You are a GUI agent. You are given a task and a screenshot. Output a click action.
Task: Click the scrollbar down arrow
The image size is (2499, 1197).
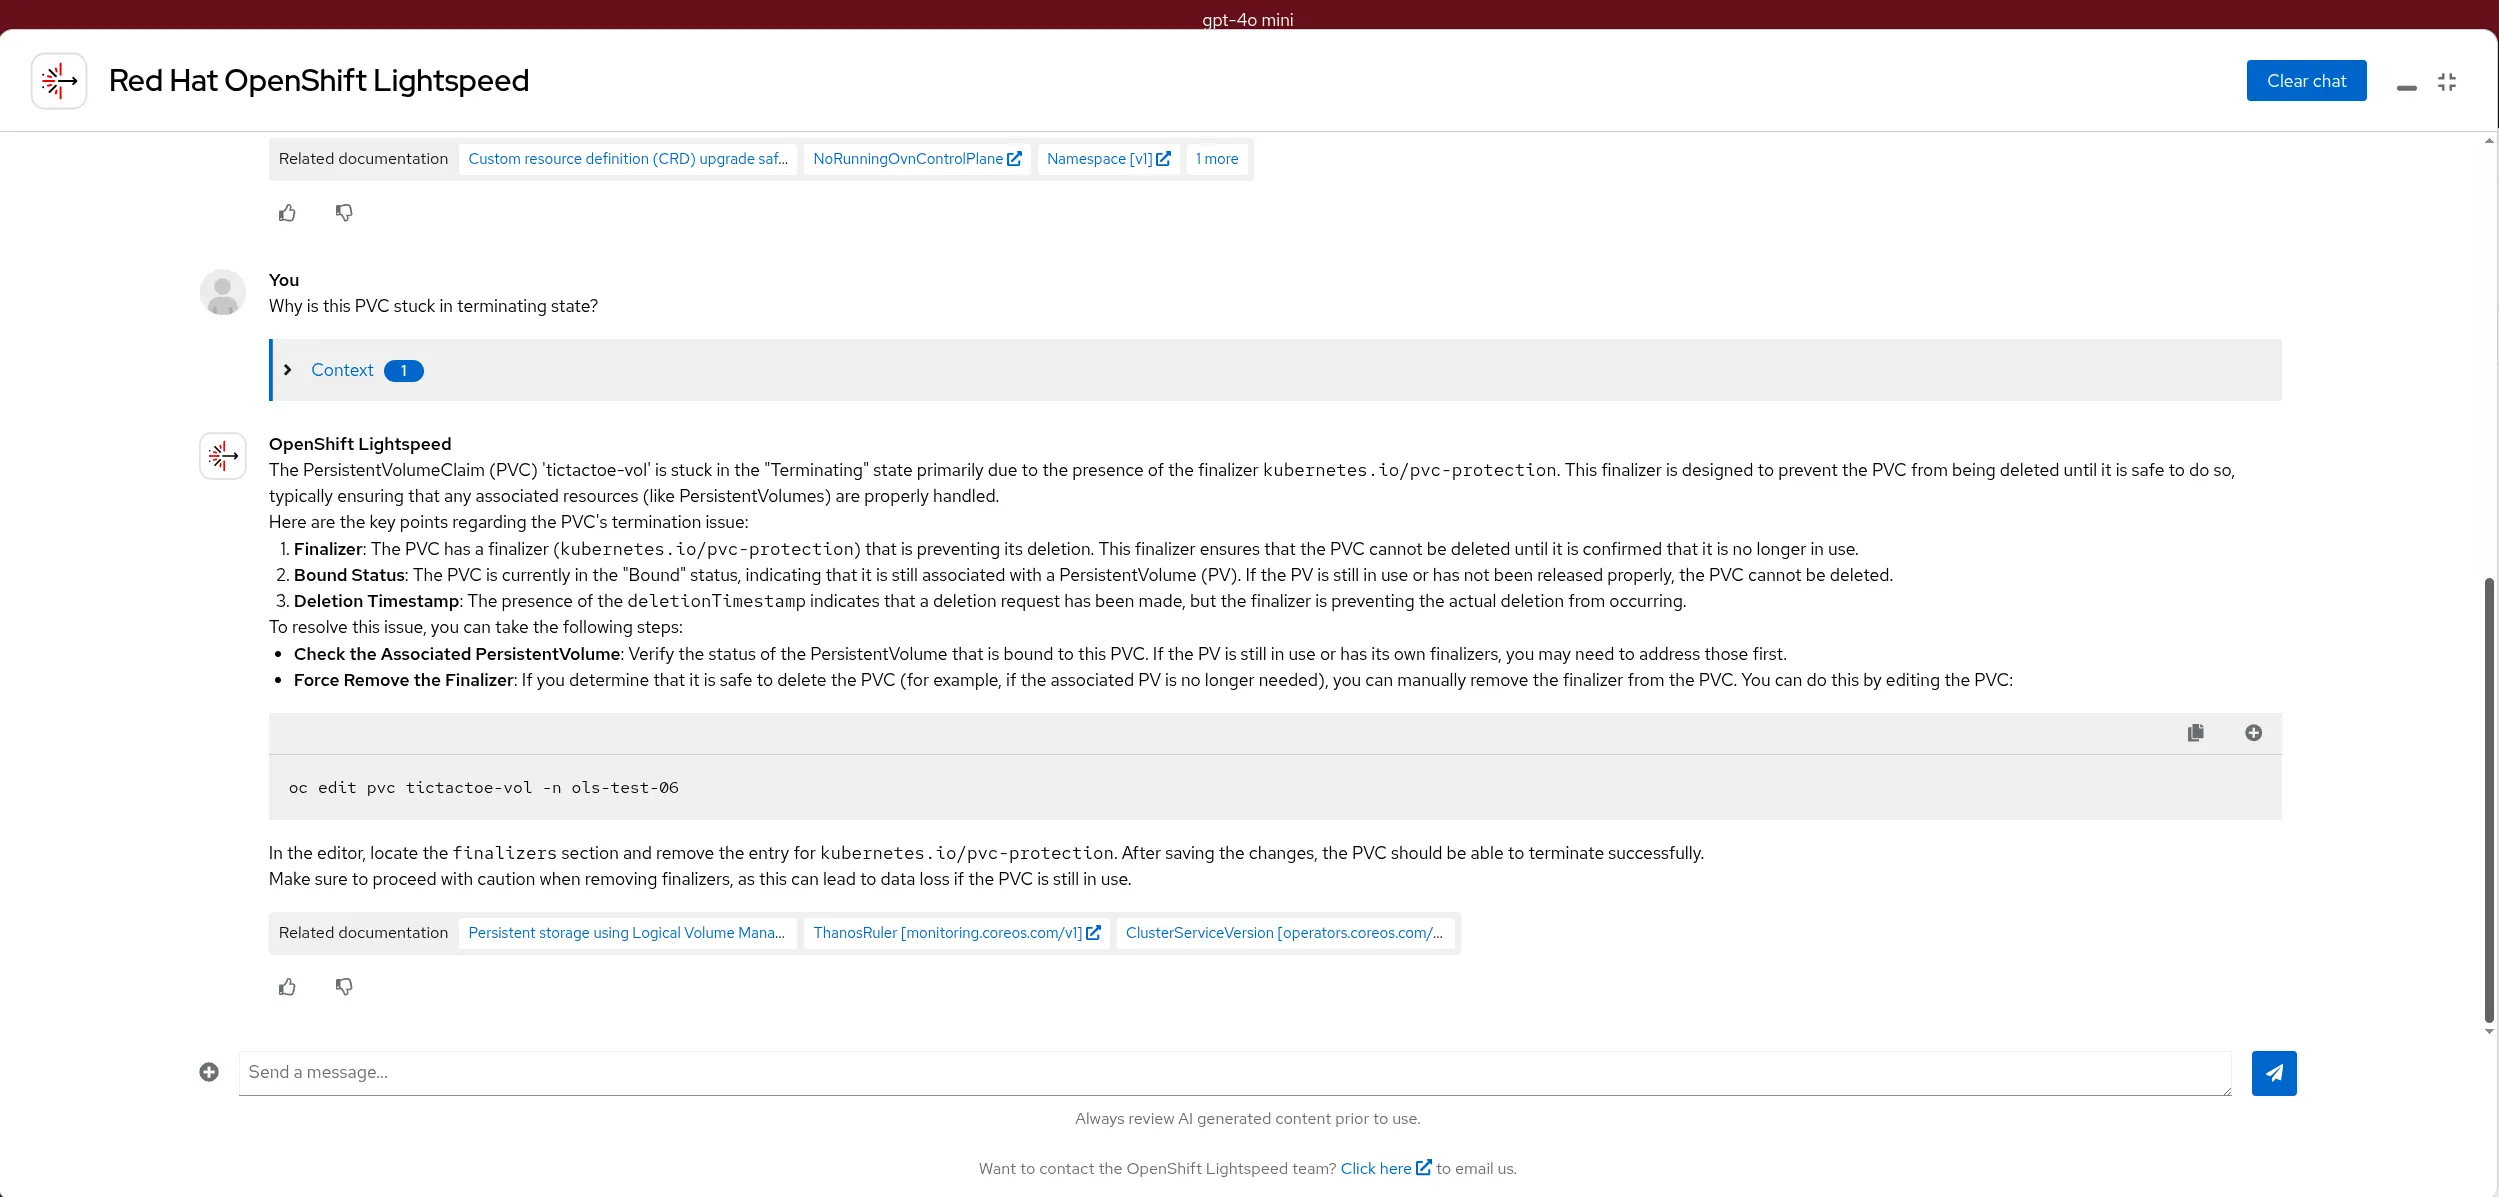click(2489, 1032)
